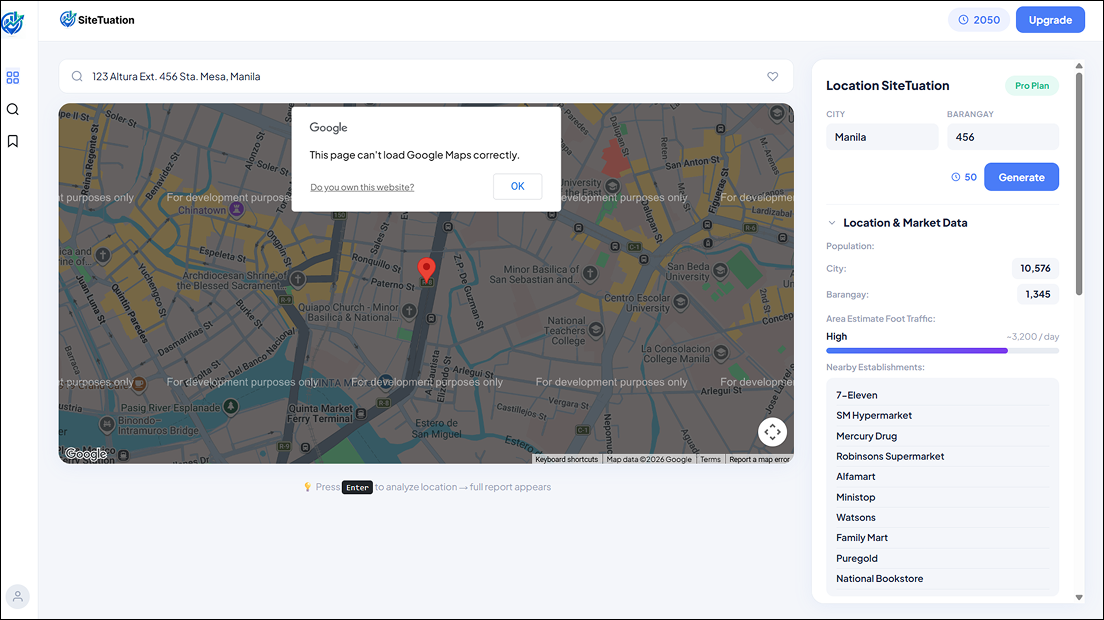Open the map Terms link
Image resolution: width=1104 pixels, height=620 pixels.
pos(710,460)
